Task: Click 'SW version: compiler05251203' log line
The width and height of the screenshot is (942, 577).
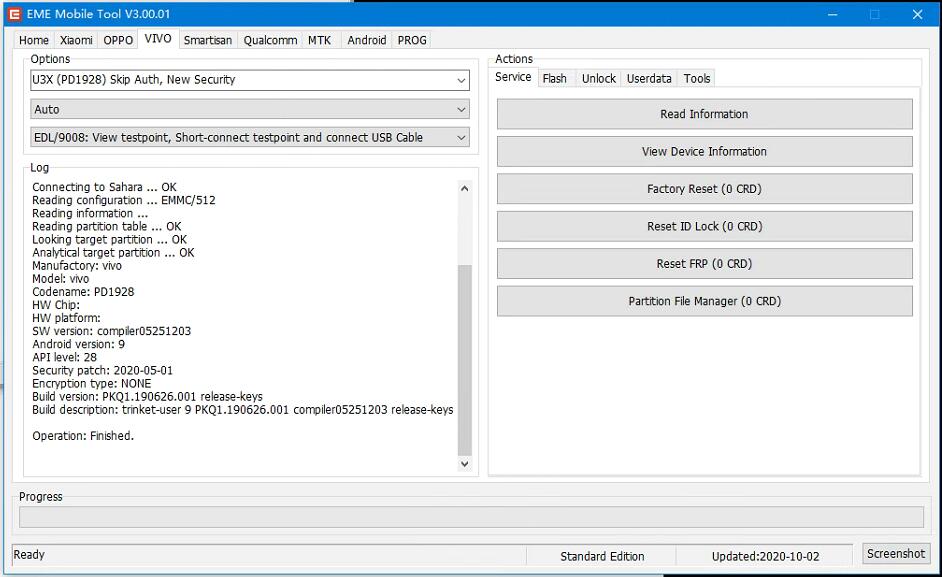Action: (111, 331)
